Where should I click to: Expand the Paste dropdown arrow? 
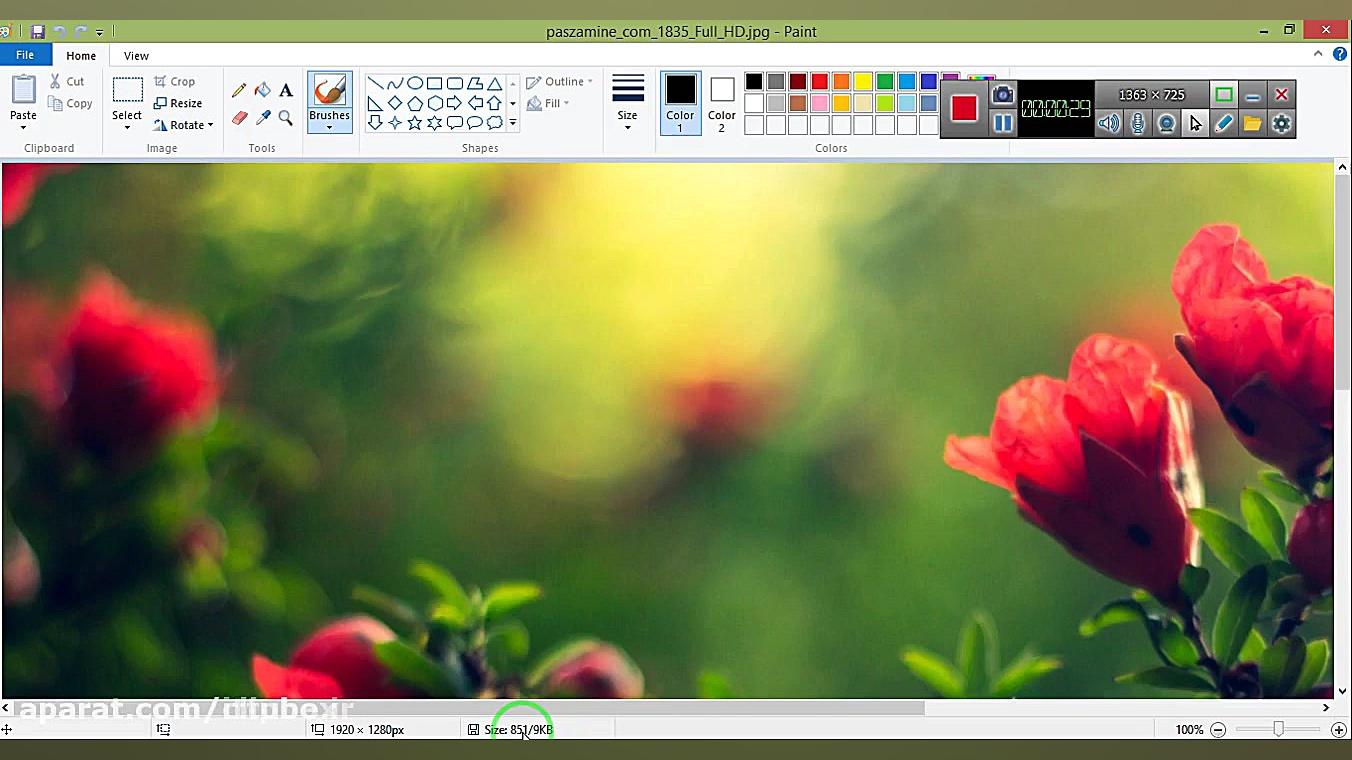(x=24, y=127)
